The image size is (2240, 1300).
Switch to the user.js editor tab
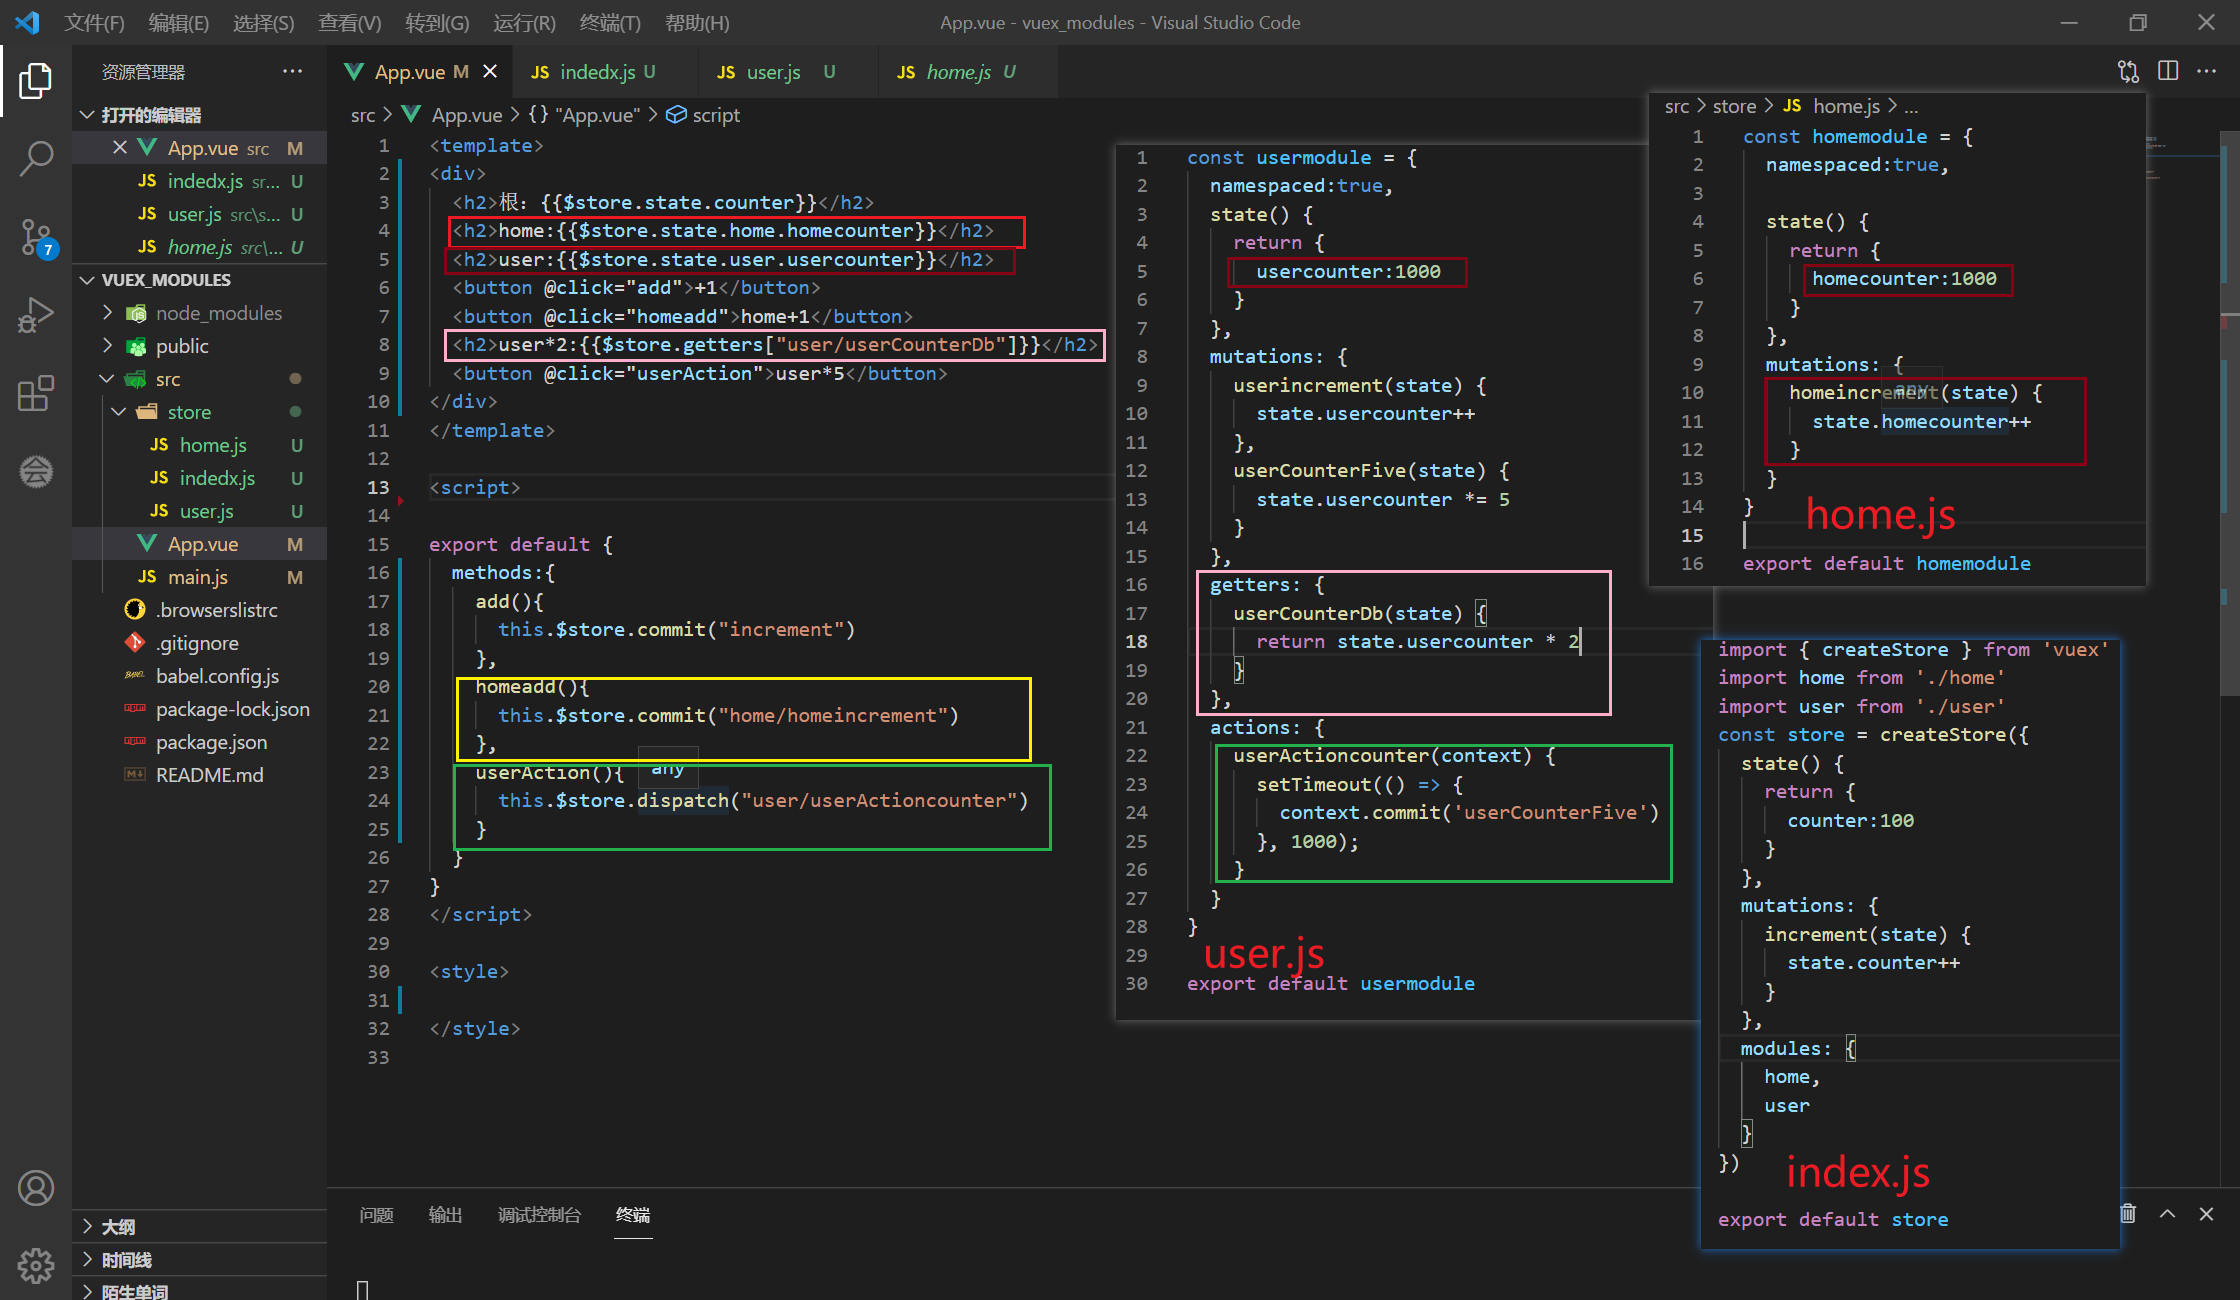coord(773,72)
